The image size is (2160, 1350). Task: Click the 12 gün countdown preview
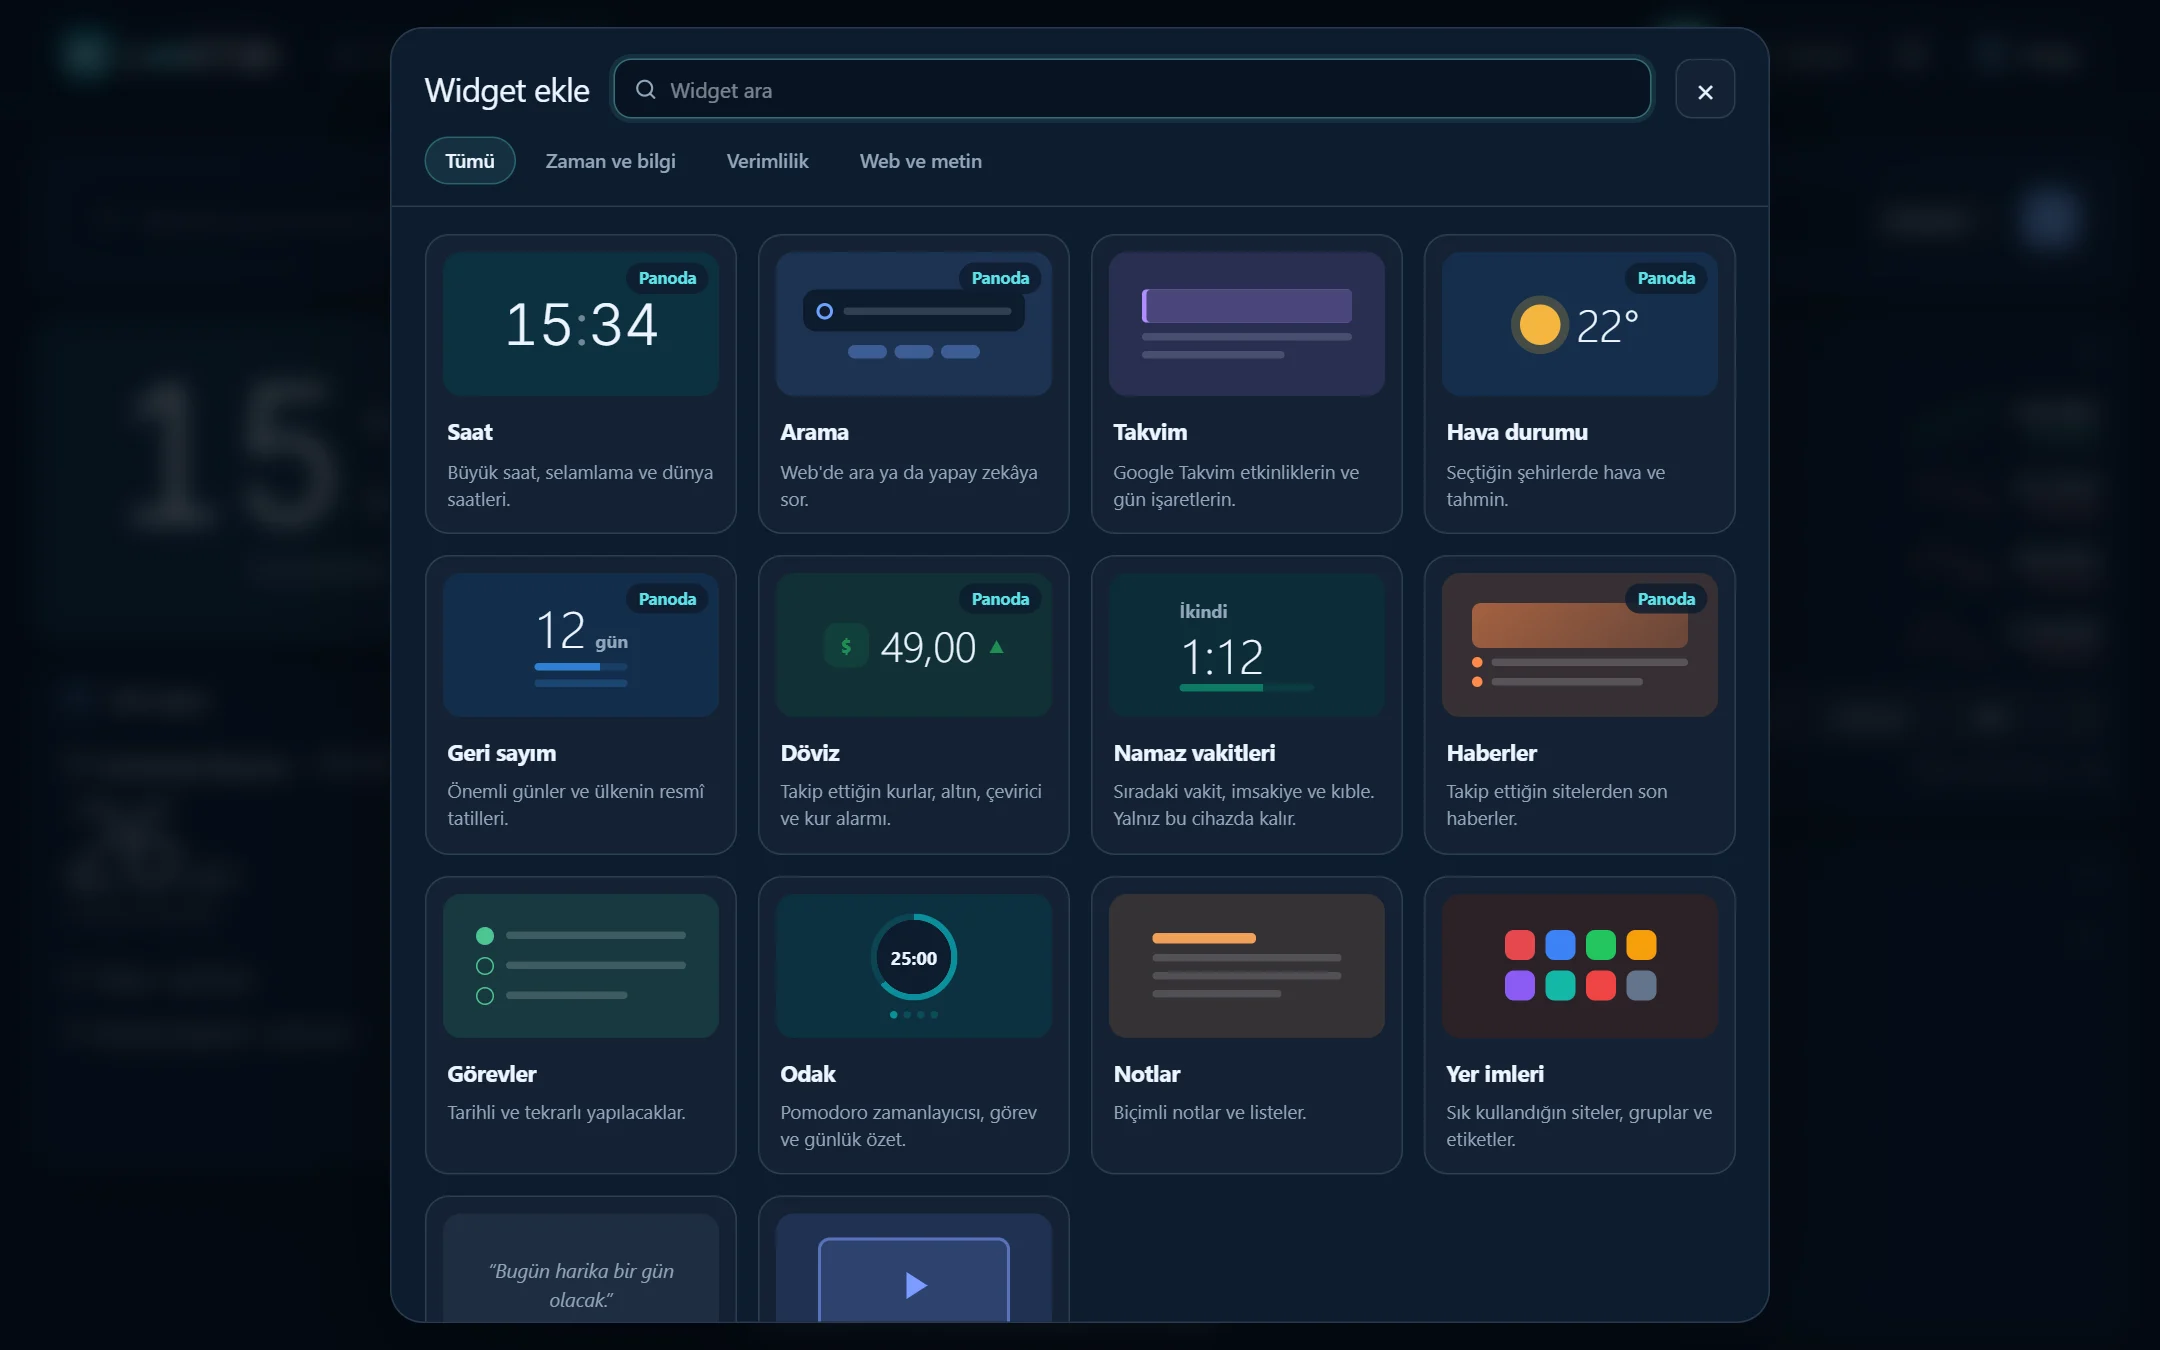(x=581, y=645)
